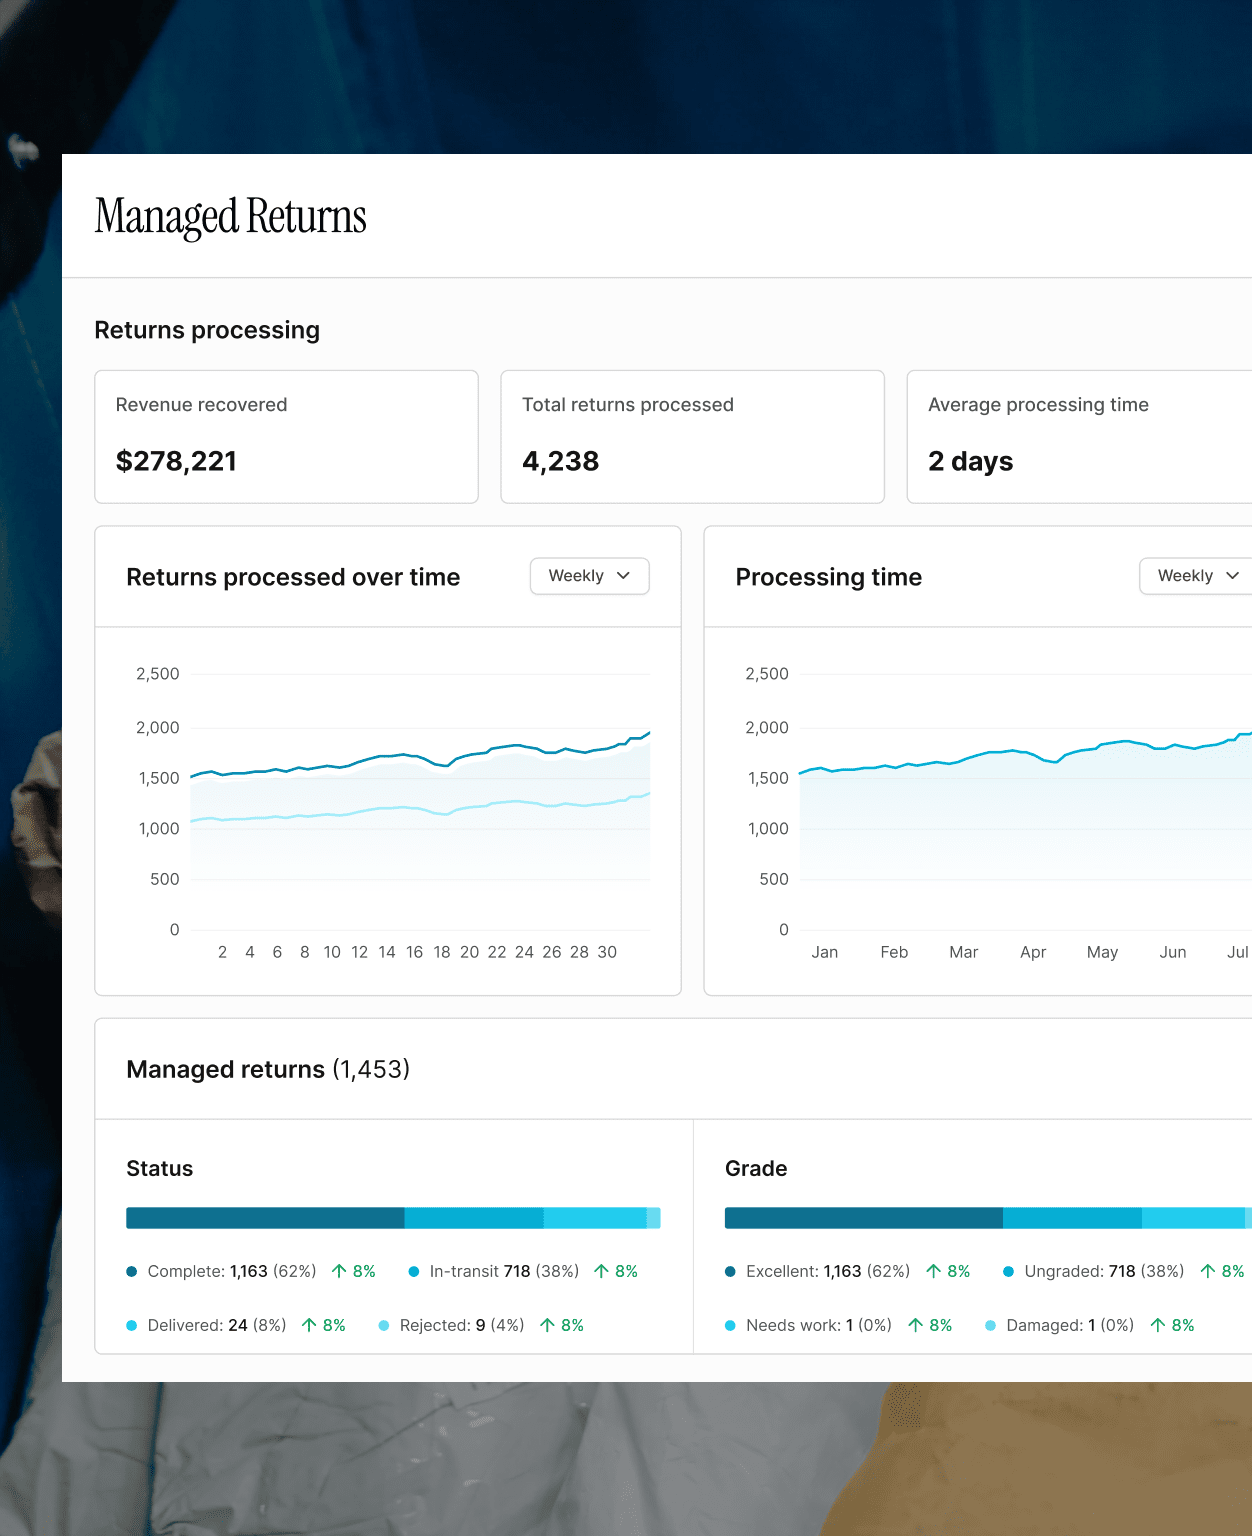Click the Returns processing heading

click(x=207, y=330)
